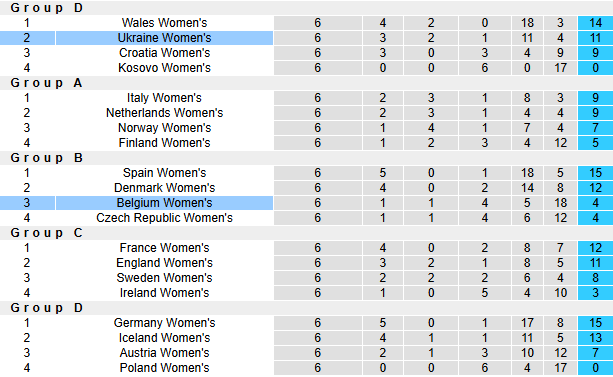Click the Group C section header
This screenshot has height=377, width=613.
click(47, 233)
